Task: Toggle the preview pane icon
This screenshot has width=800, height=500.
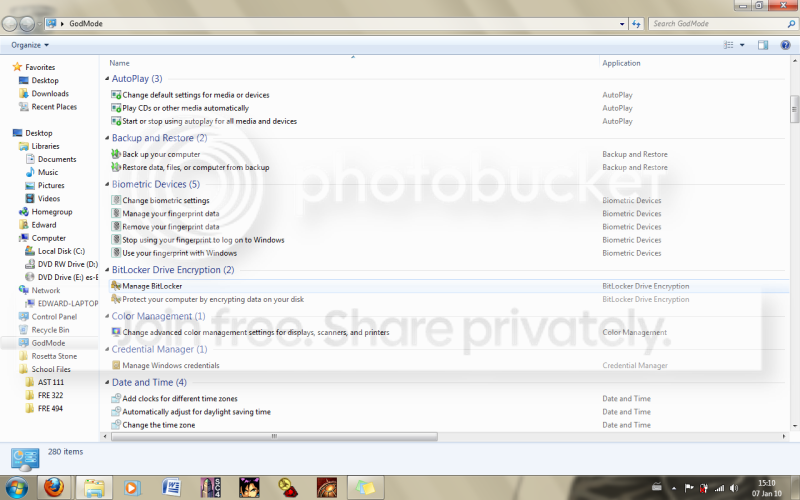Action: coord(762,45)
